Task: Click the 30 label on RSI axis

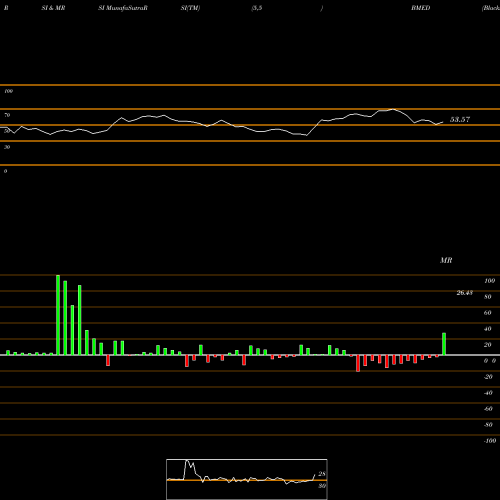Action: pos(7,147)
